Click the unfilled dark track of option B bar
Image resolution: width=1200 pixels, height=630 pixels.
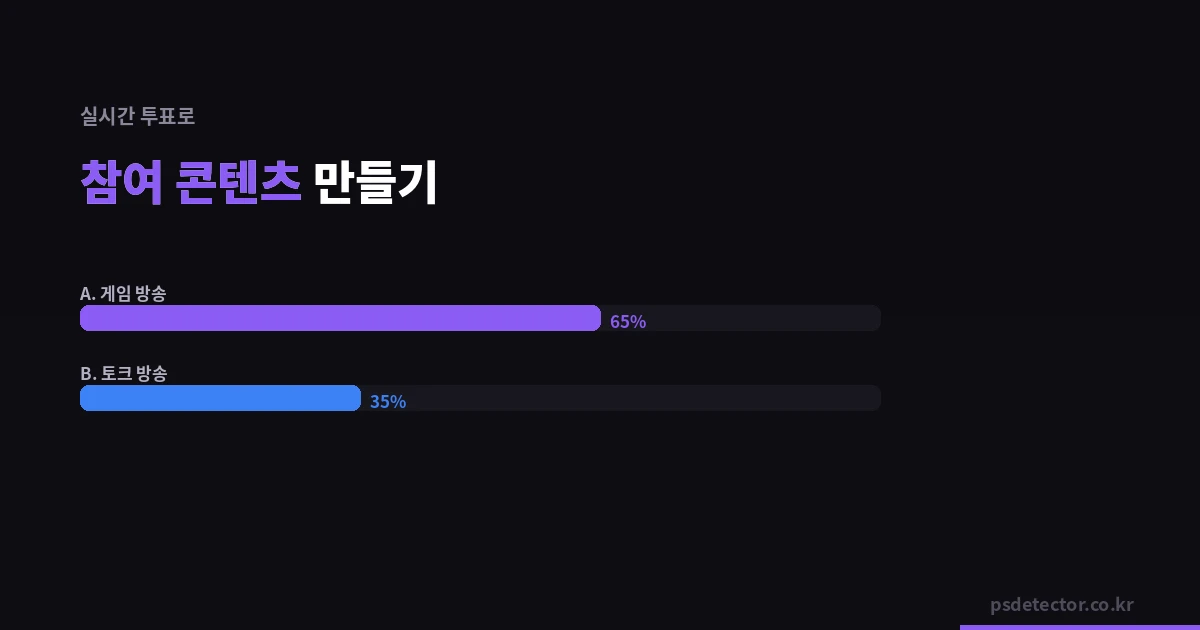640,398
